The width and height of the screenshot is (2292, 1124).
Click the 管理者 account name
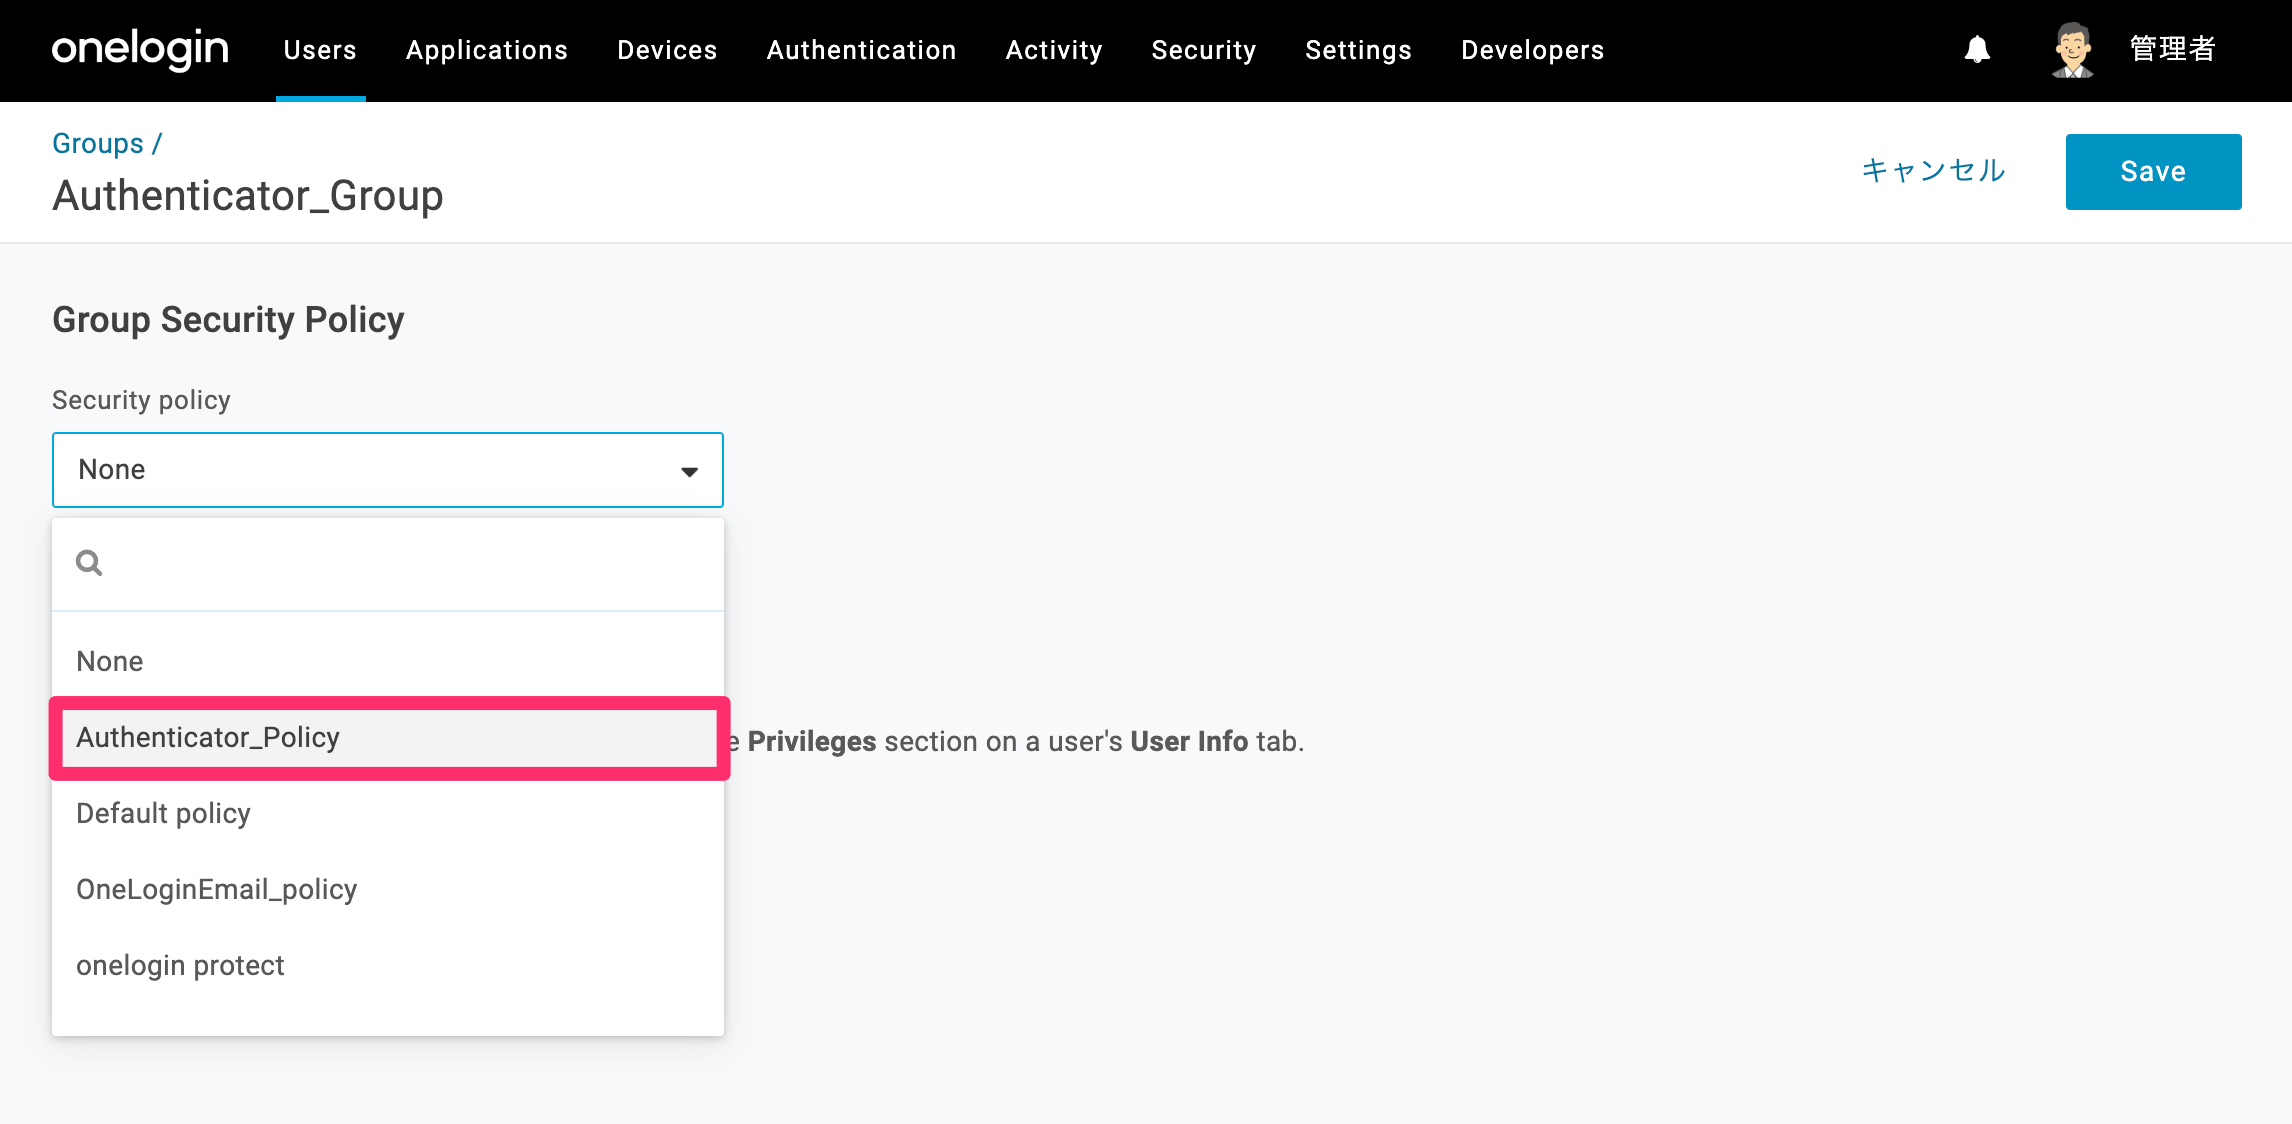(2173, 50)
